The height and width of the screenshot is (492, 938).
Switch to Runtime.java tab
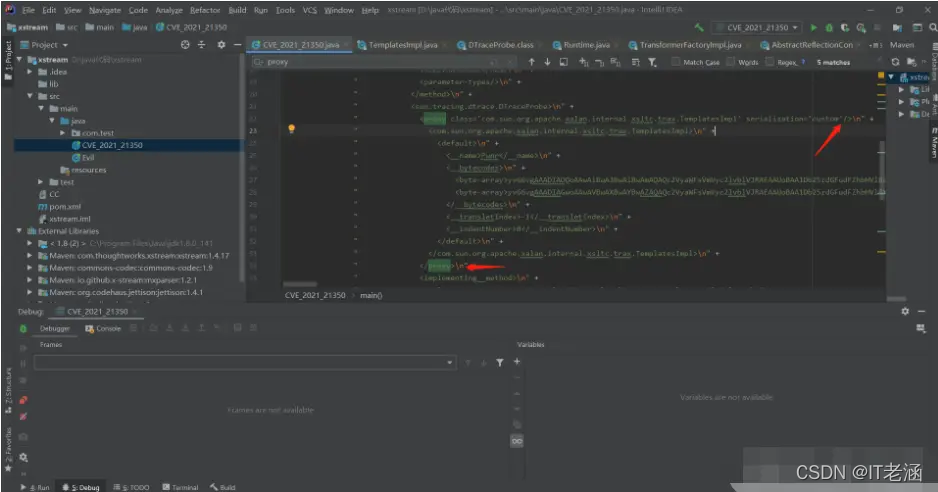click(x=586, y=45)
